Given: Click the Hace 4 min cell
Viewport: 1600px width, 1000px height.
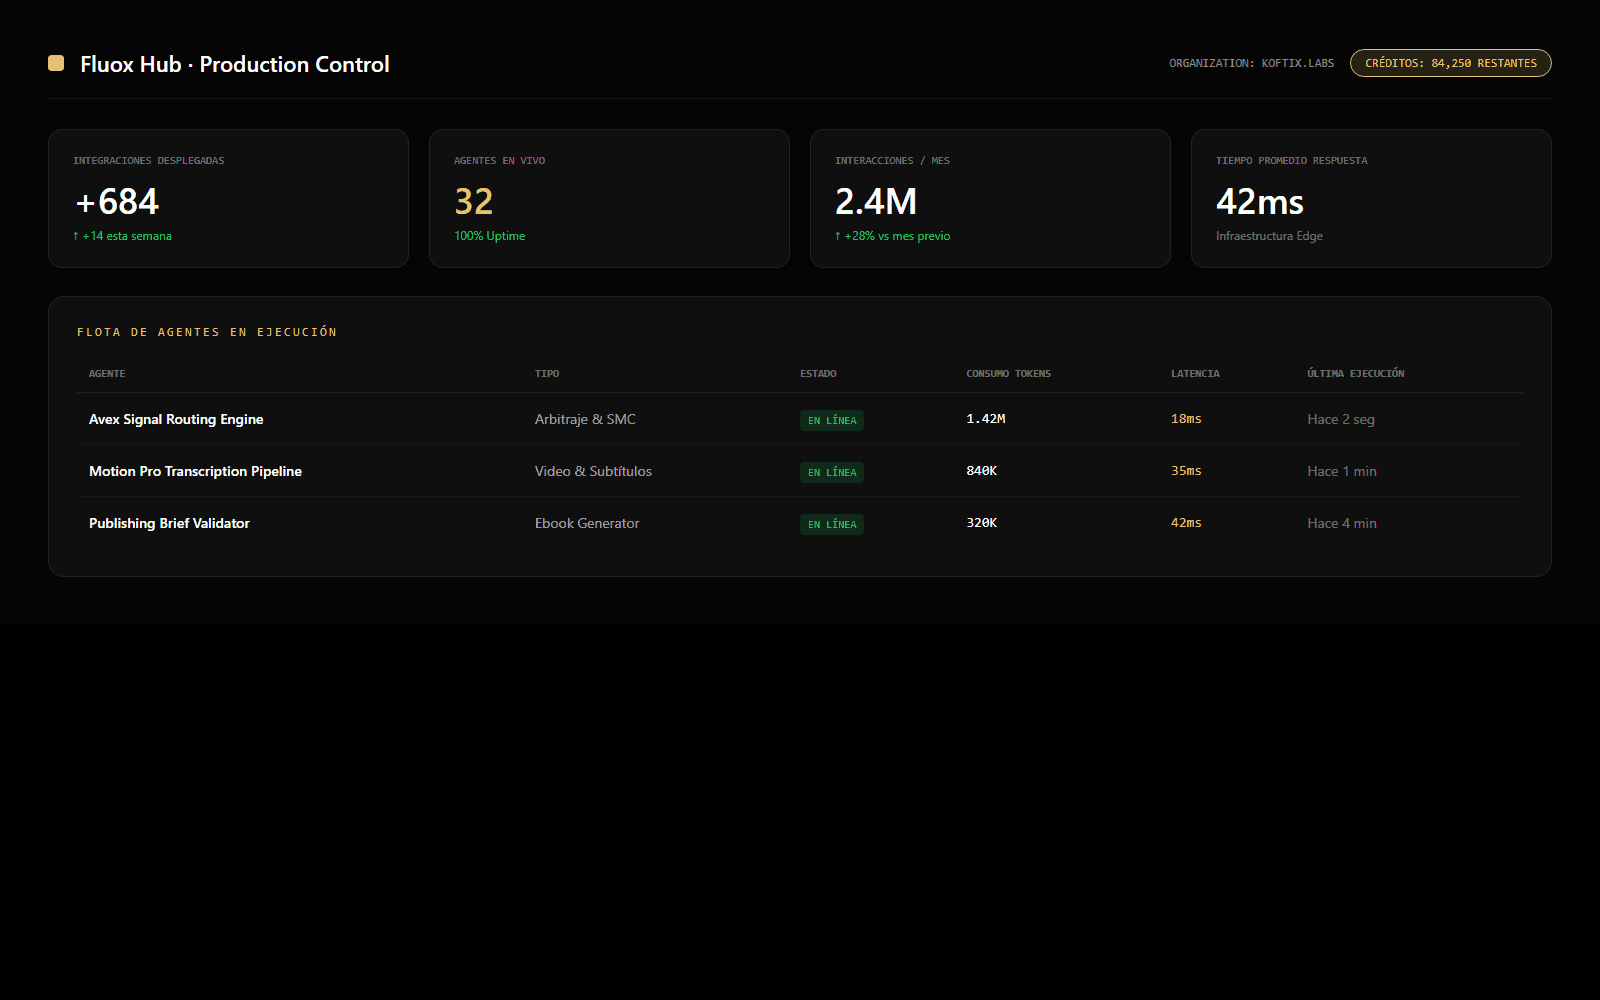Looking at the screenshot, I should tap(1342, 523).
